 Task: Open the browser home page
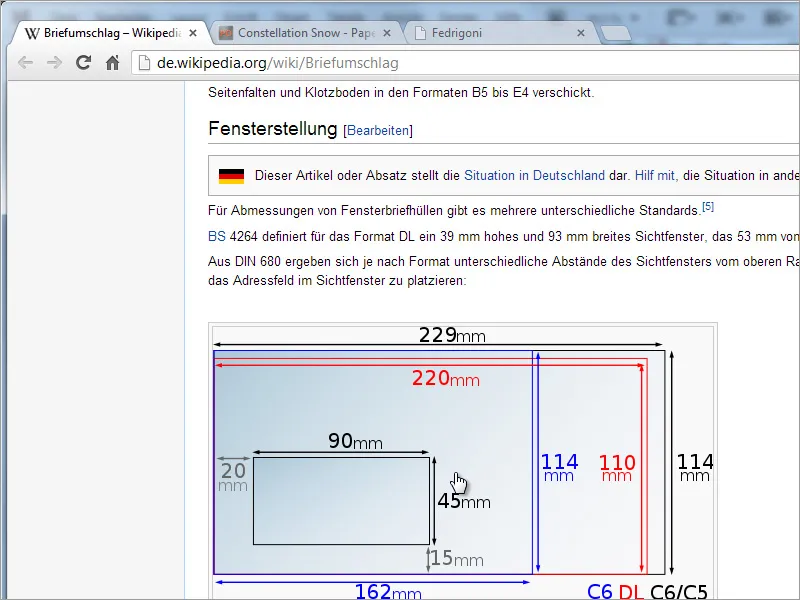tap(112, 62)
